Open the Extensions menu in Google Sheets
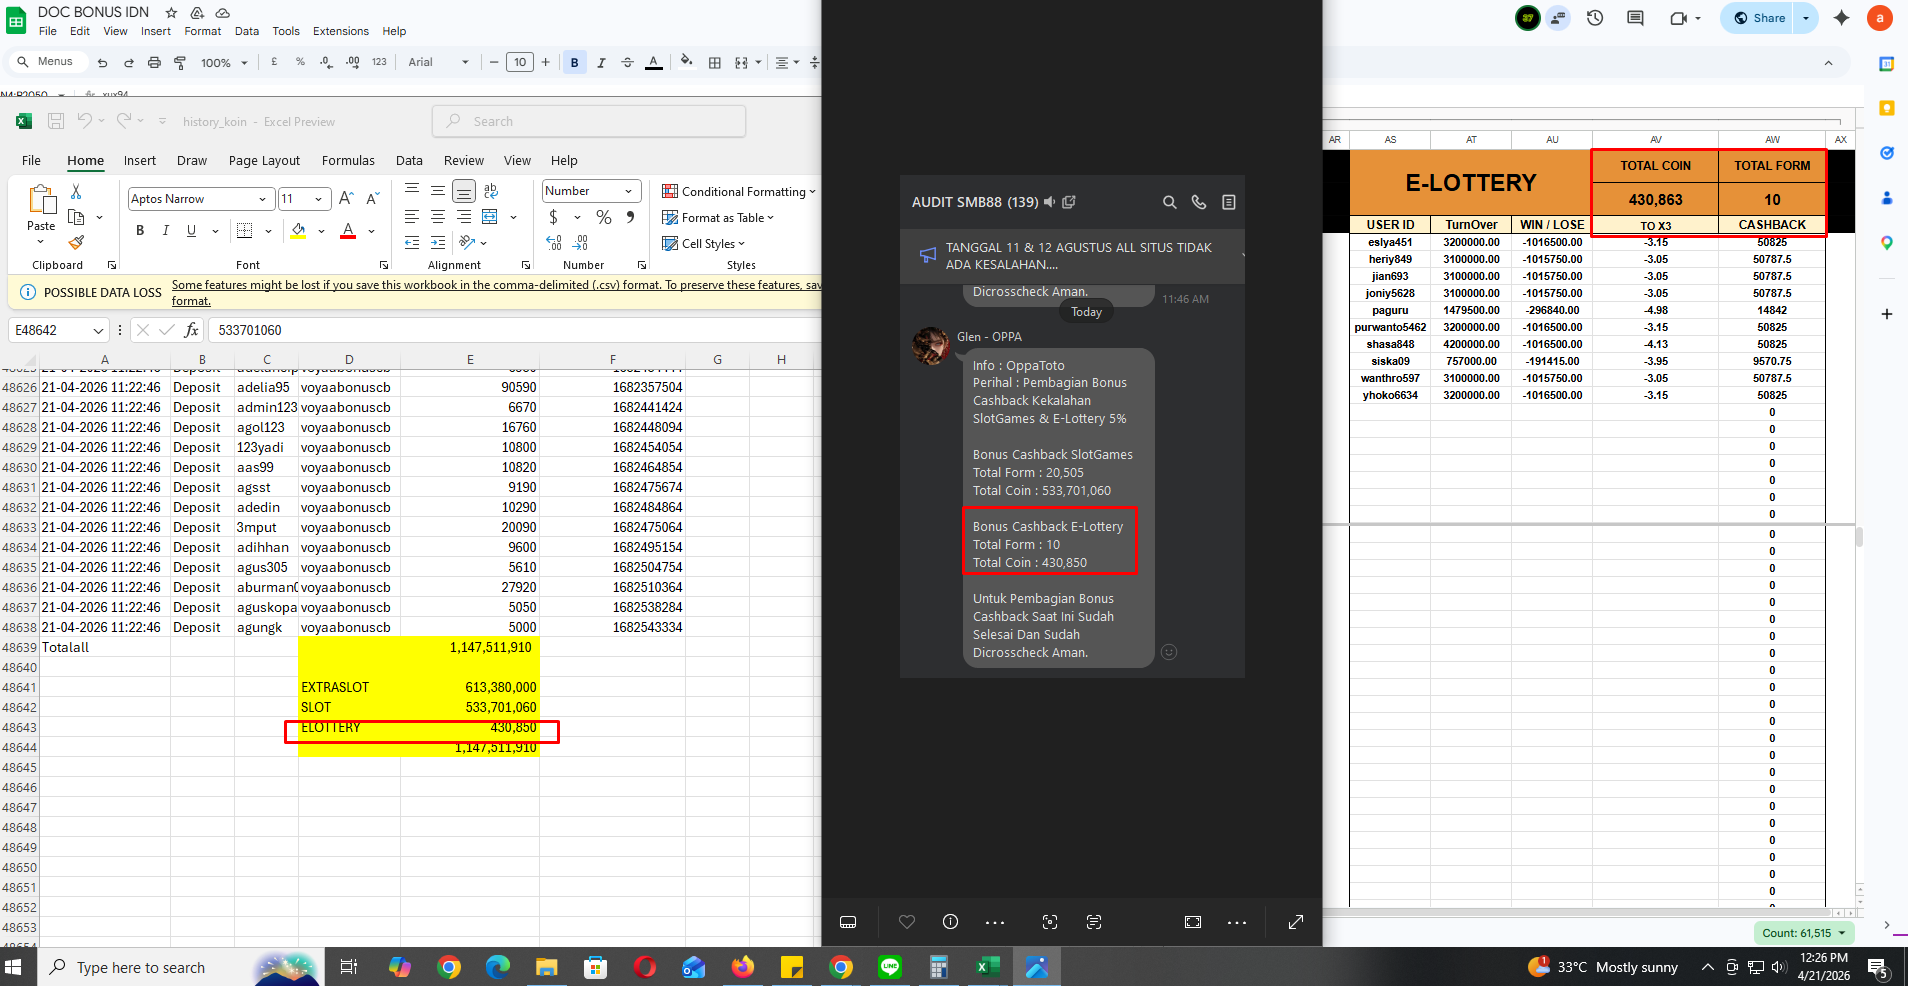 tap(341, 31)
